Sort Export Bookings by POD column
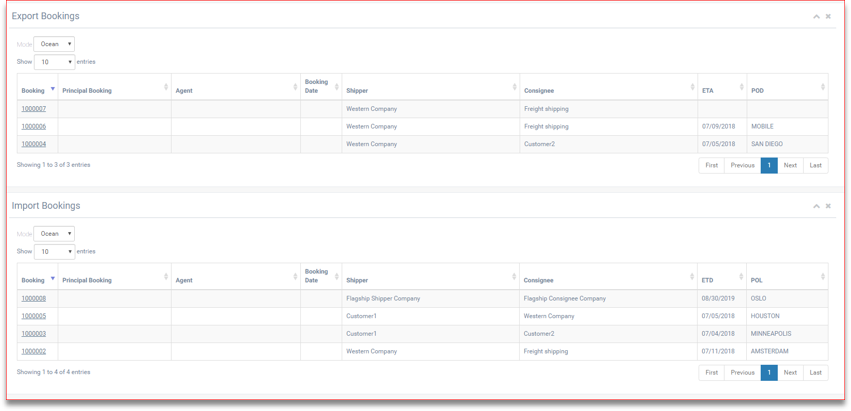This screenshot has width=851, height=411. click(x=788, y=87)
